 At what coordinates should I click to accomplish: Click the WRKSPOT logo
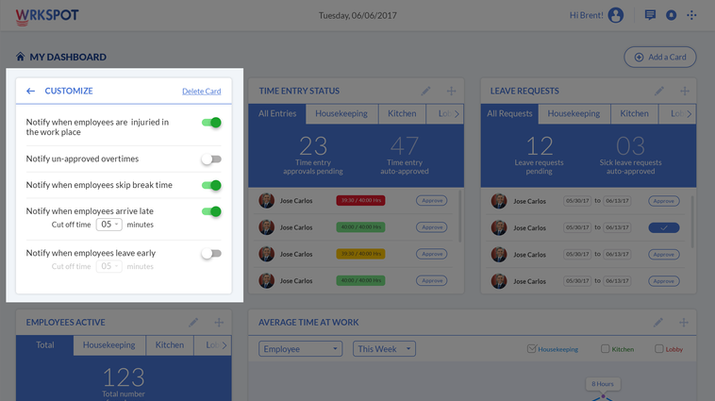(47, 16)
